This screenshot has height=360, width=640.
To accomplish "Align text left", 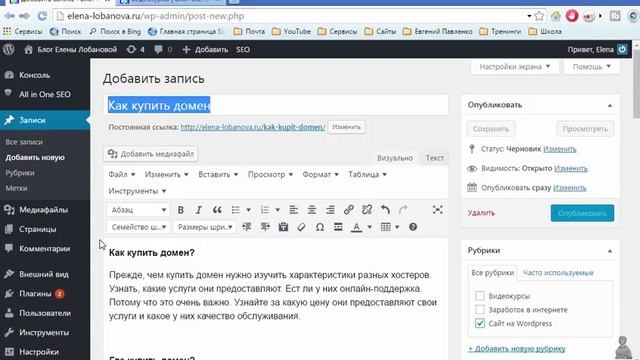I will coord(293,210).
